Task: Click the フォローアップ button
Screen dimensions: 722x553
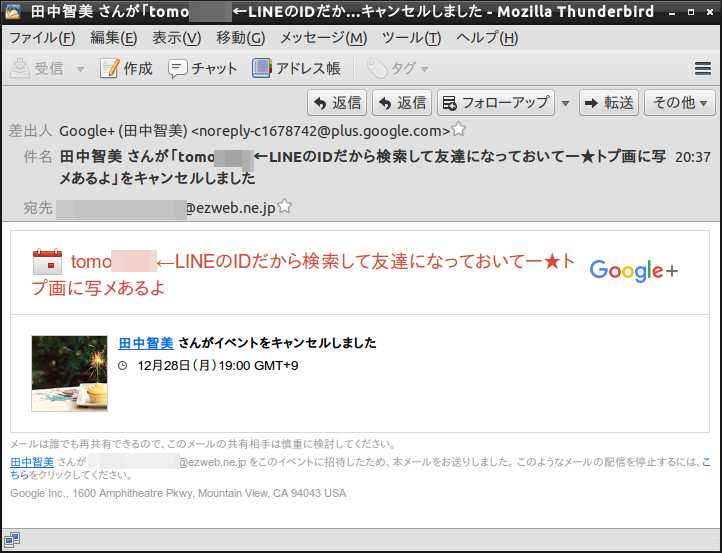Action: (496, 103)
